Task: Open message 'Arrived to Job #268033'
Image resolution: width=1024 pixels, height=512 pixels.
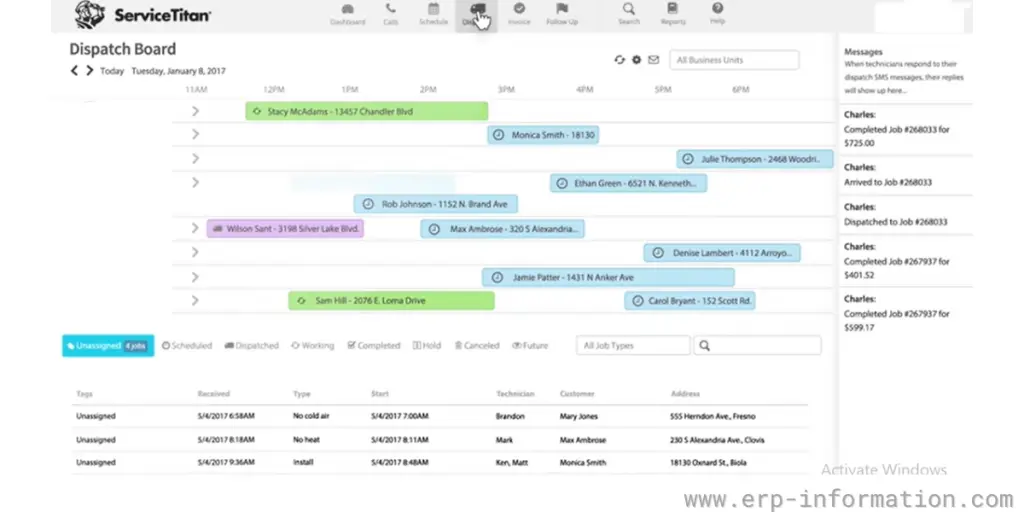Action: [888, 182]
